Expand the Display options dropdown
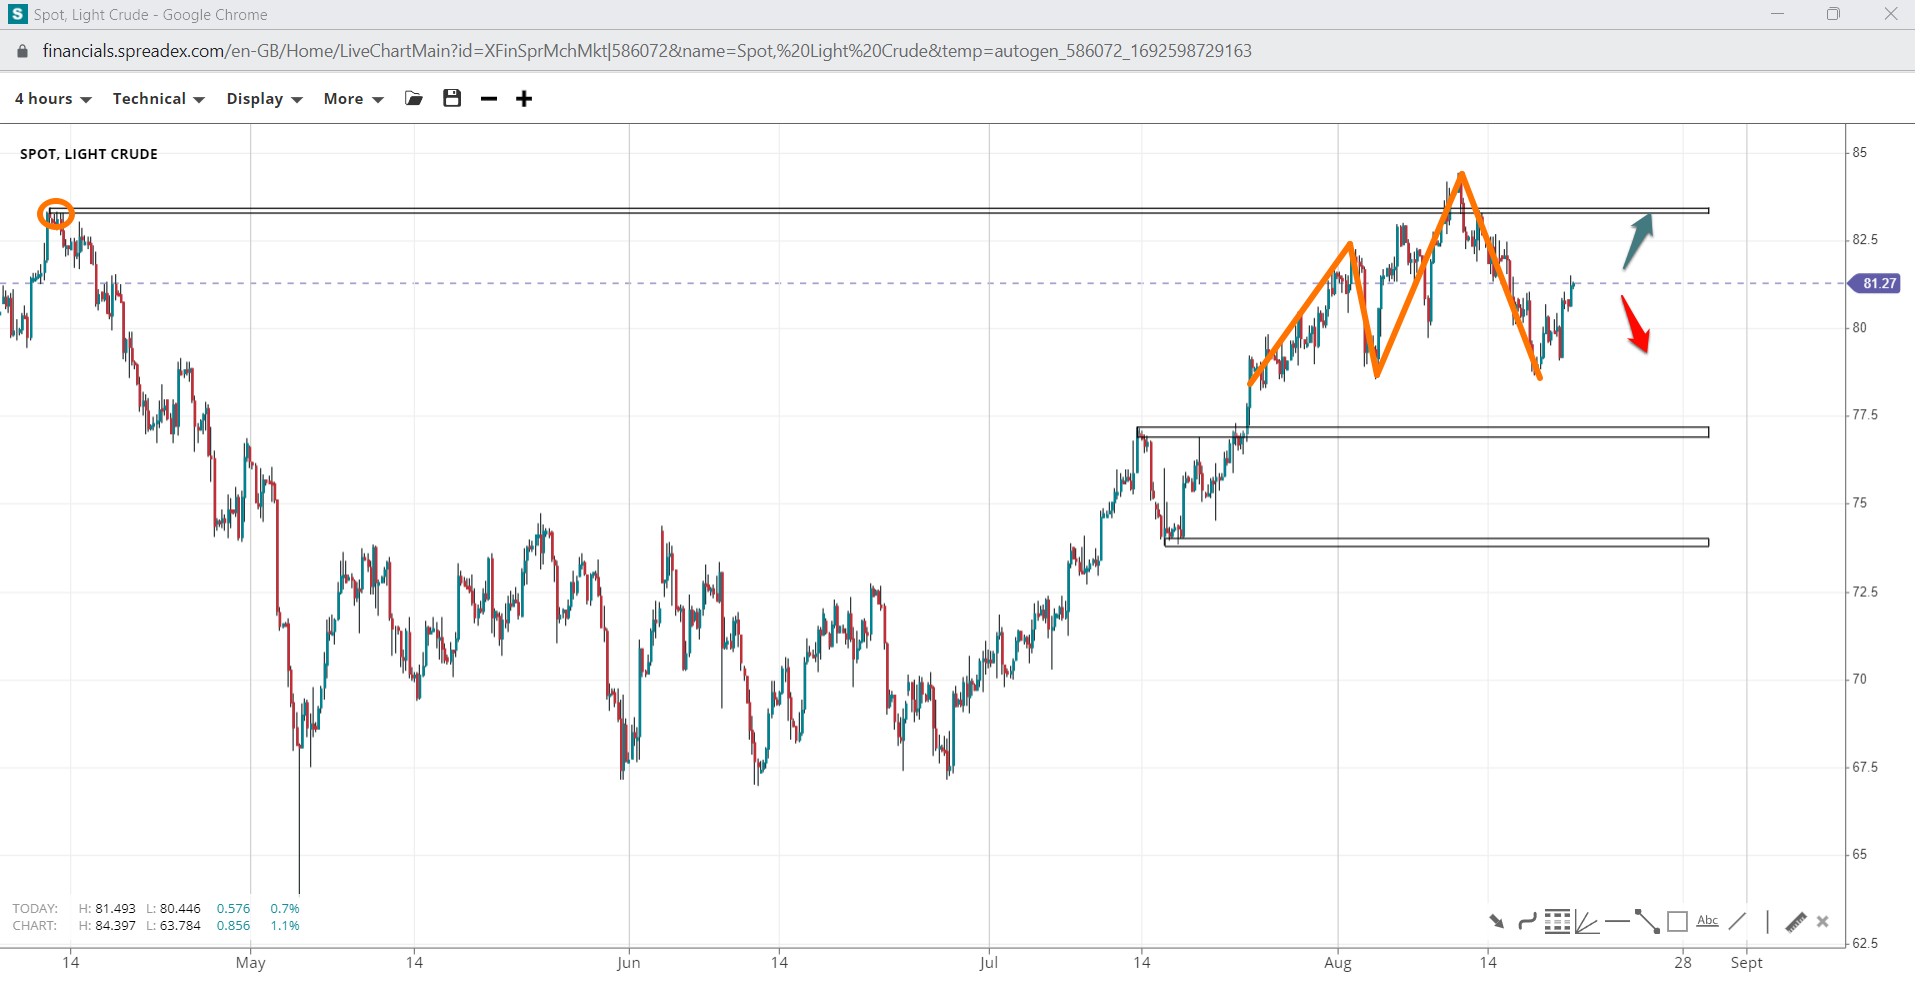1915x983 pixels. click(x=263, y=98)
